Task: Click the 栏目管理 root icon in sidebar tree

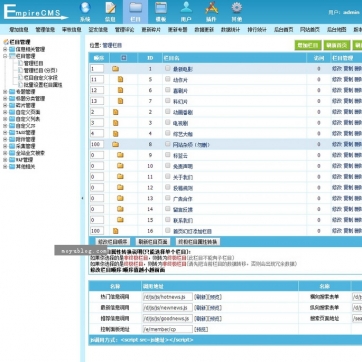Action: tap(6, 42)
